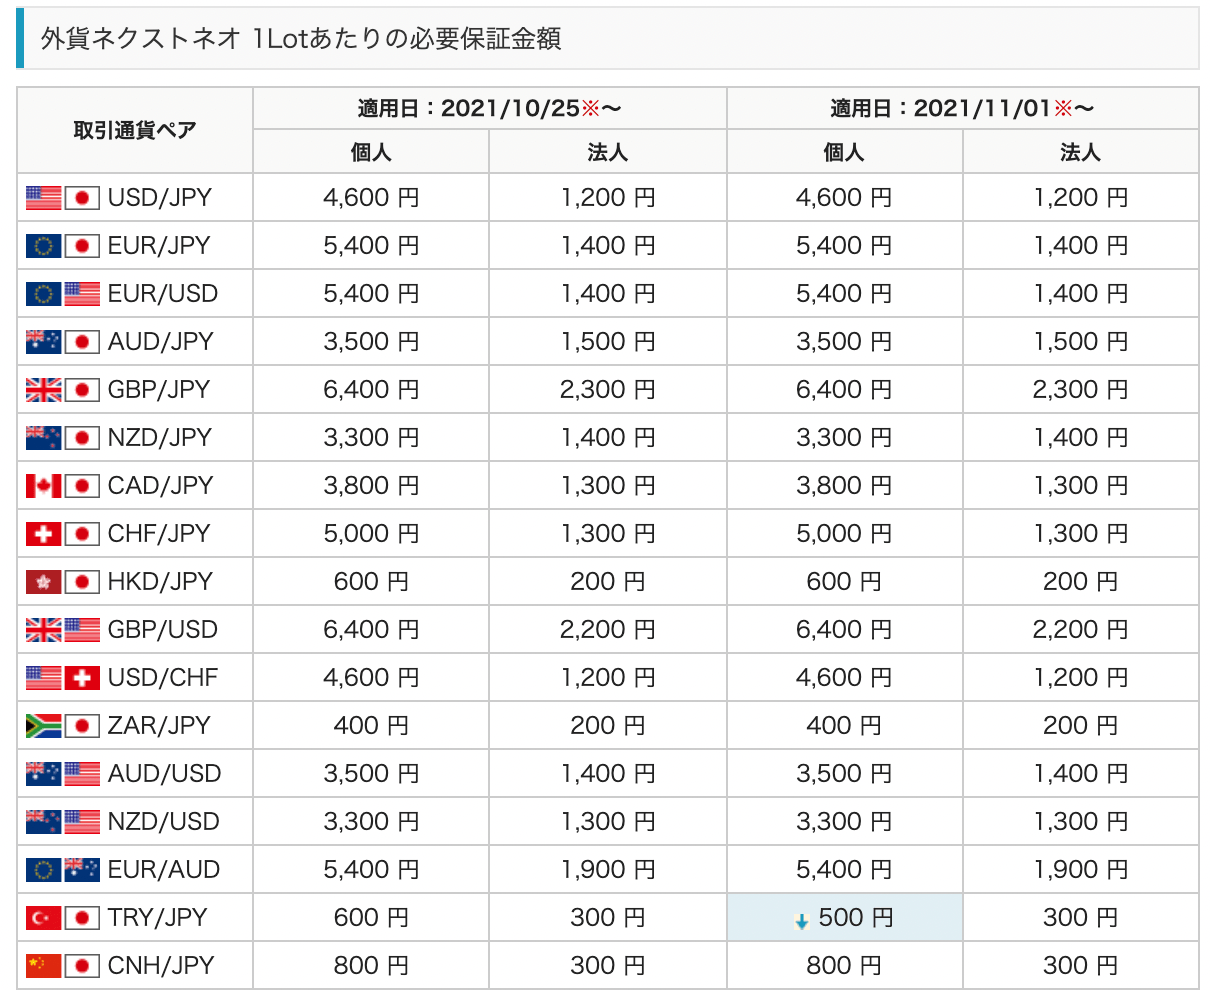Click the New Zealand flag beside NZD/JPY

pos(44,438)
